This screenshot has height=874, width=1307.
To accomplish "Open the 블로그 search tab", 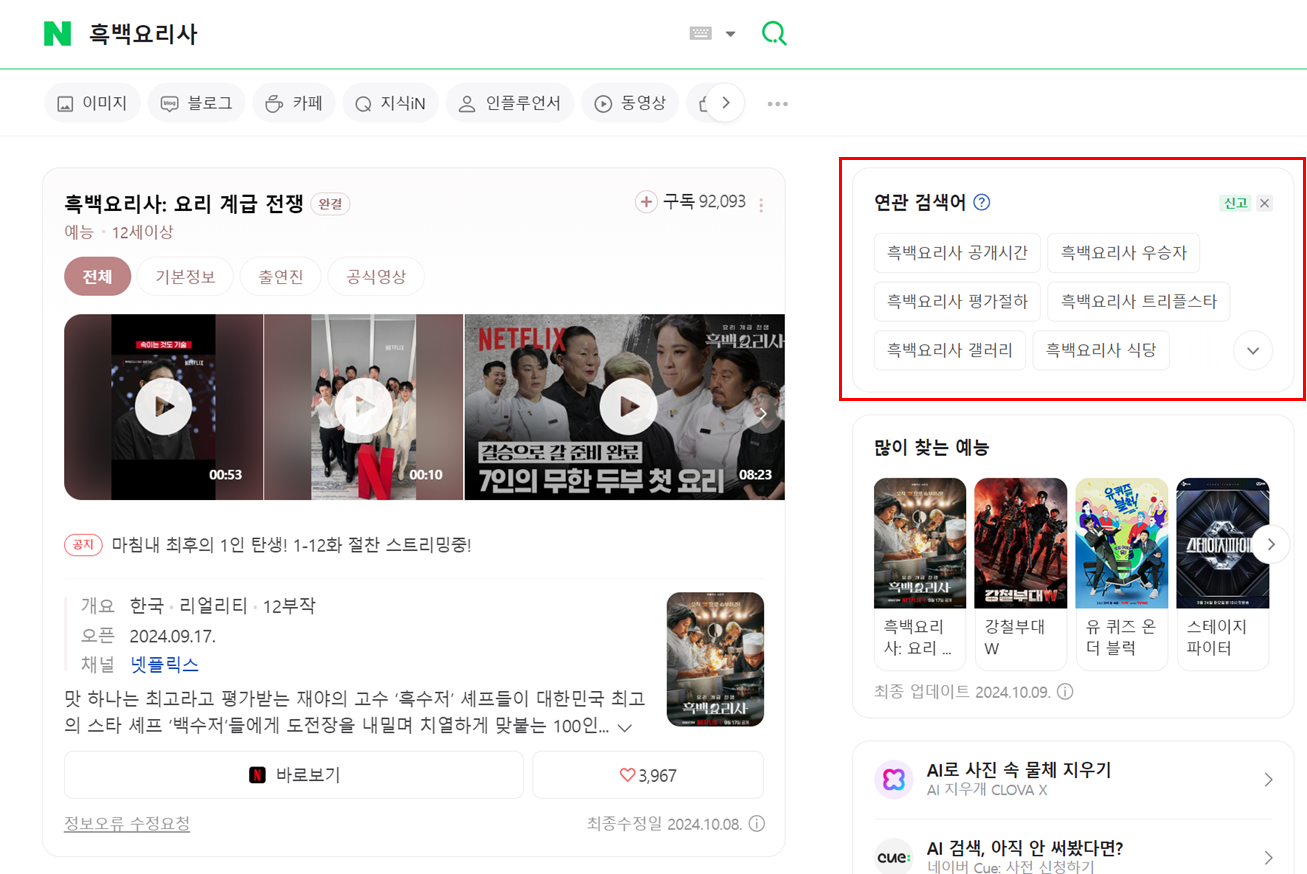I will (x=197, y=103).
